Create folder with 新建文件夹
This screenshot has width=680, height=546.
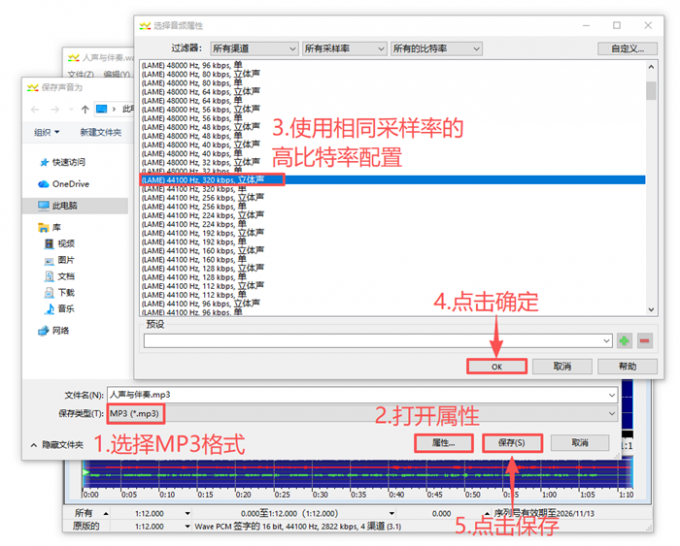tap(101, 132)
